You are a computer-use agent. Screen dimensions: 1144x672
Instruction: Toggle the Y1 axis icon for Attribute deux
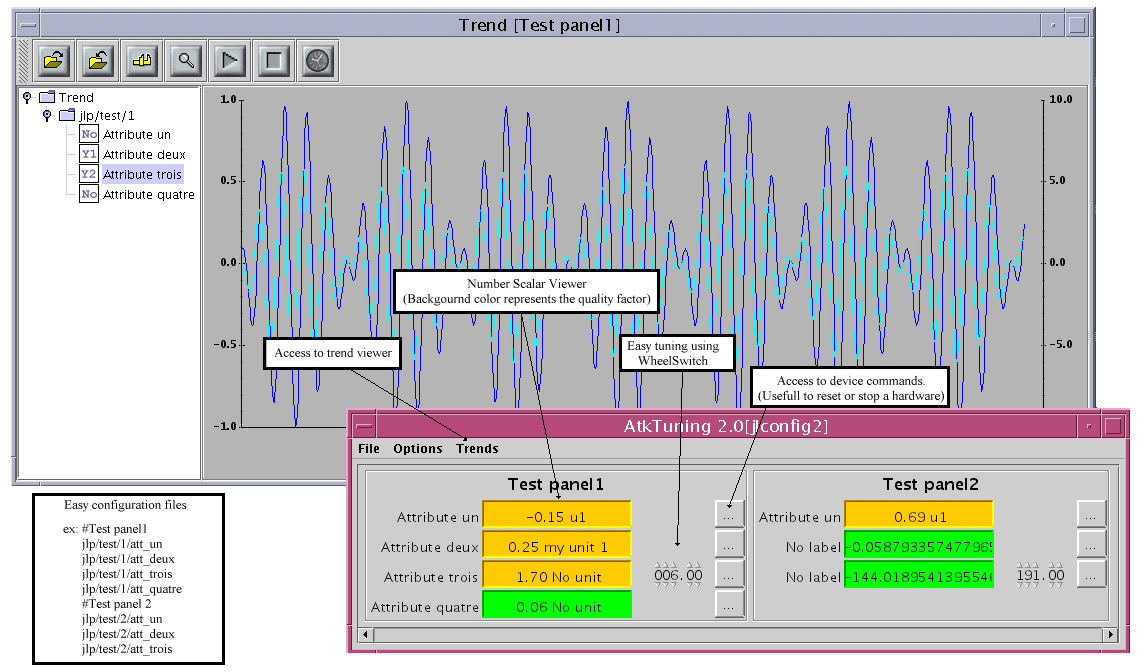click(89, 155)
